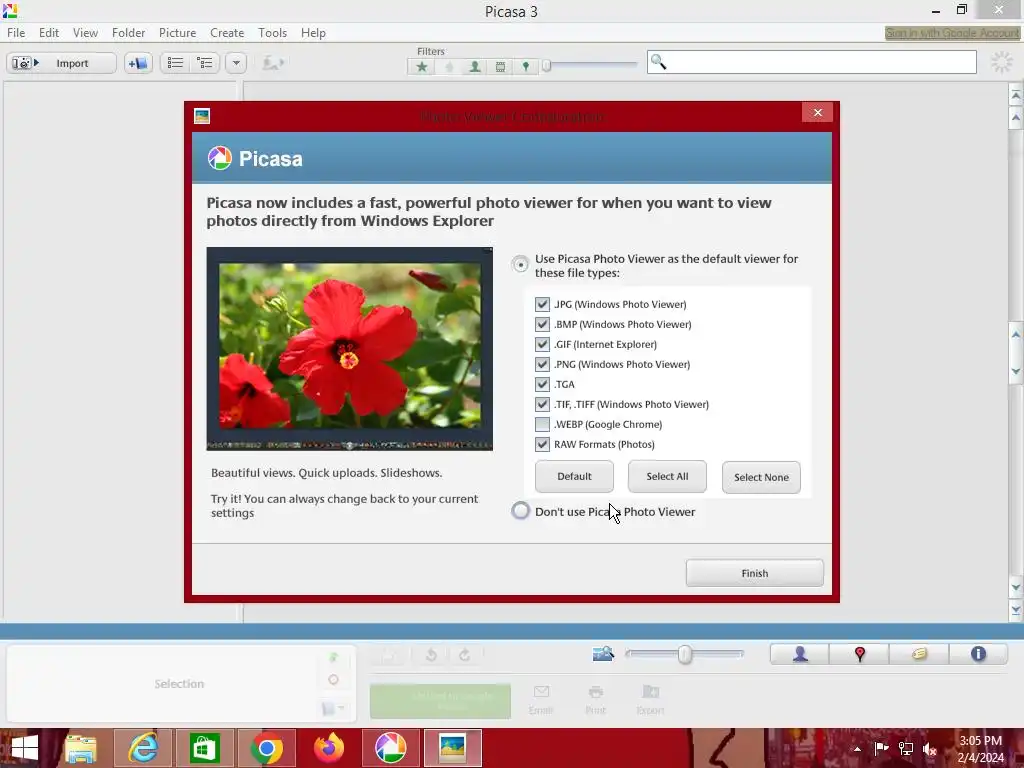Screen dimensions: 1024x768
Task: Click the Export icon in bottom tray
Action: tap(650, 699)
